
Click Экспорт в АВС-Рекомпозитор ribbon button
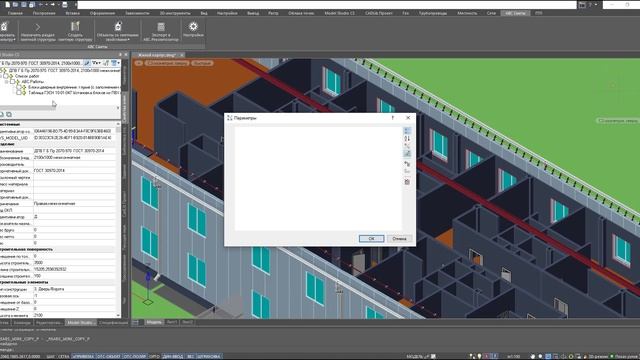pyautogui.click(x=161, y=31)
